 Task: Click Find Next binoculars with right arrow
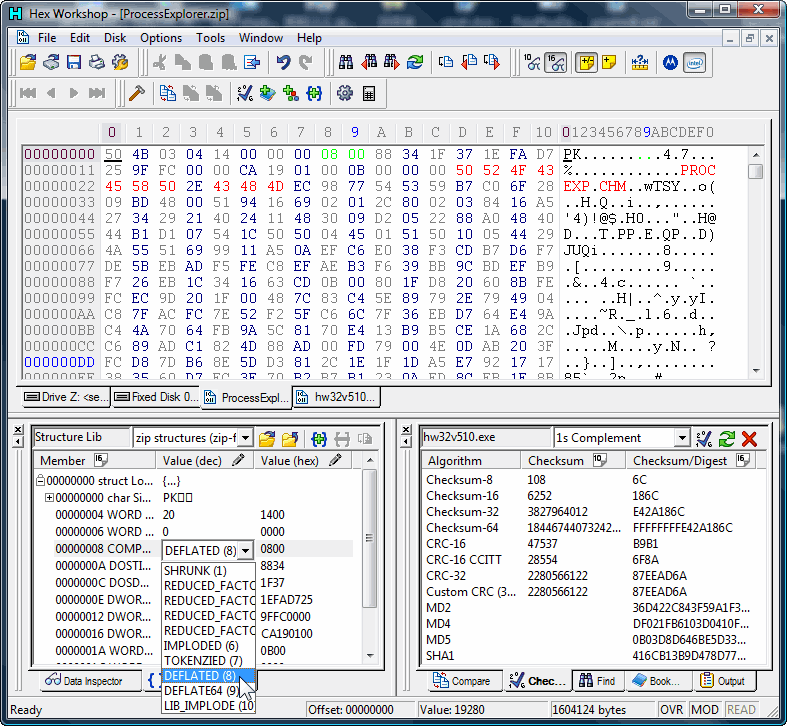[392, 63]
